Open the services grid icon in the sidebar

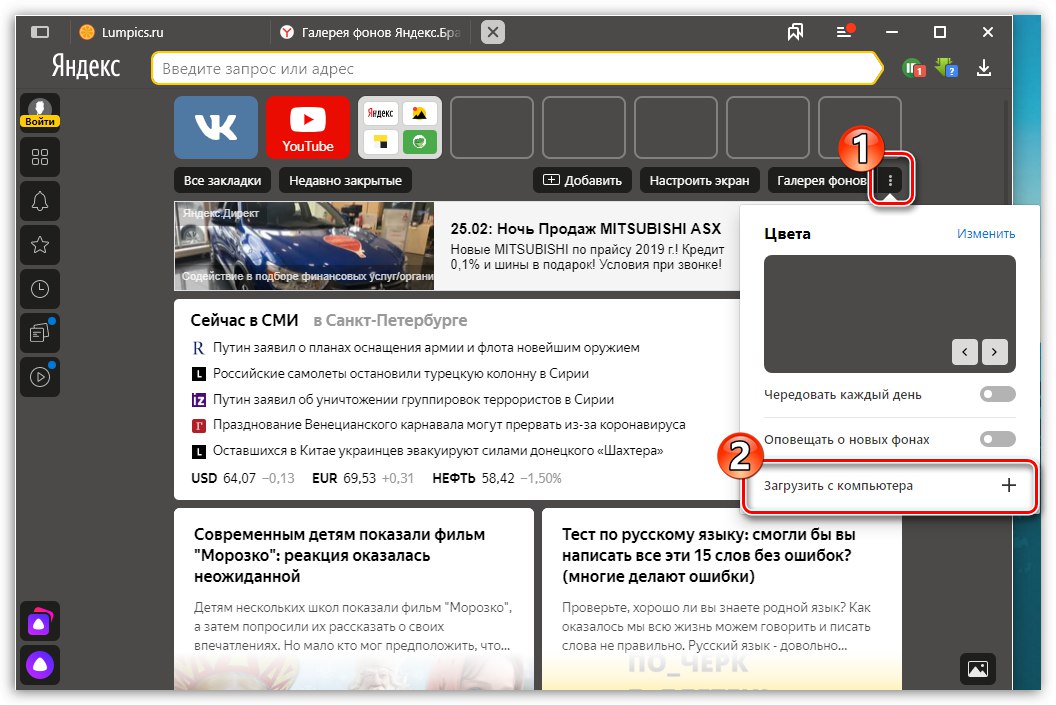click(x=40, y=157)
